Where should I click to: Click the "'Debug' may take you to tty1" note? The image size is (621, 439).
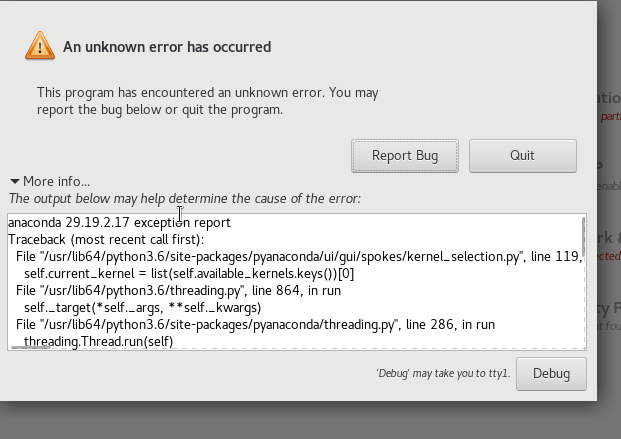[x=442, y=374]
